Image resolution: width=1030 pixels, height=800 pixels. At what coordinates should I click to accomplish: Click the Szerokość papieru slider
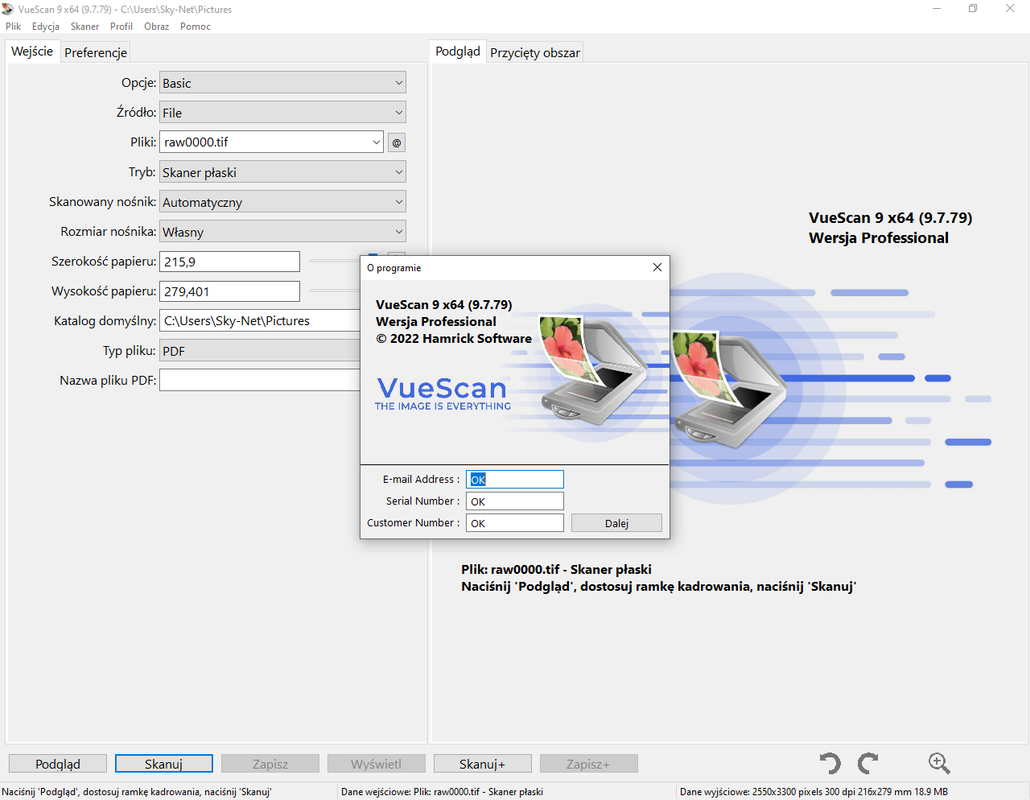[335, 261]
